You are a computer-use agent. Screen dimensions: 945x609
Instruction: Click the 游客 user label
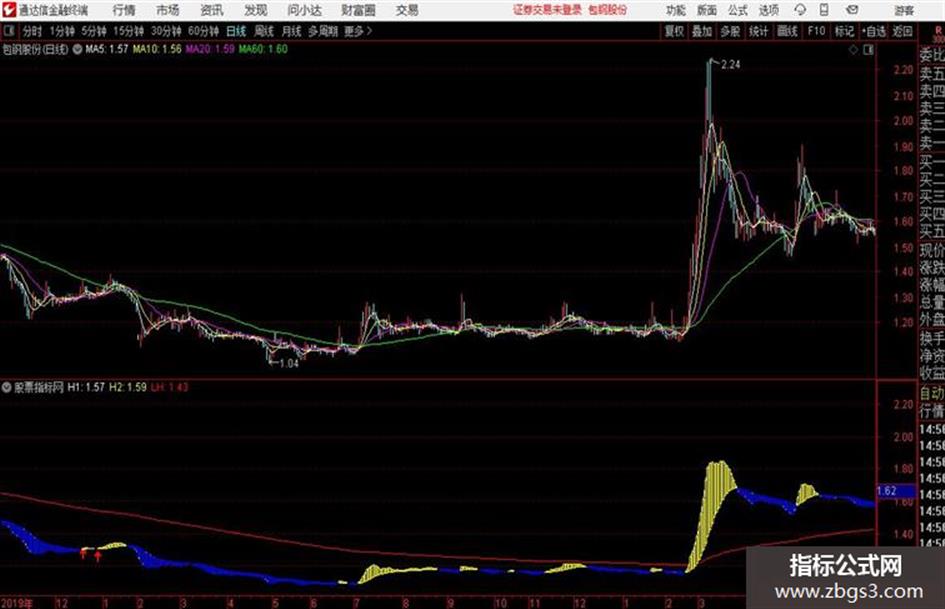(904, 10)
